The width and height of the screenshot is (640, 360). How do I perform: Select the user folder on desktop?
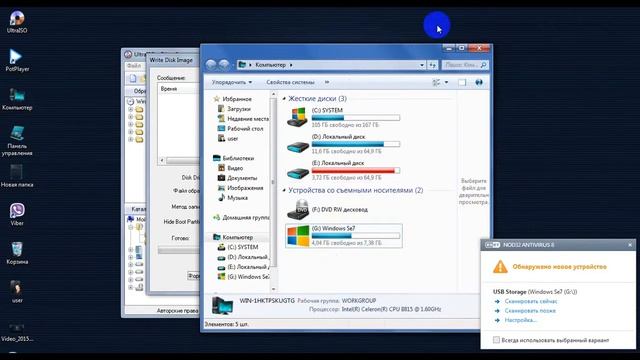17,291
